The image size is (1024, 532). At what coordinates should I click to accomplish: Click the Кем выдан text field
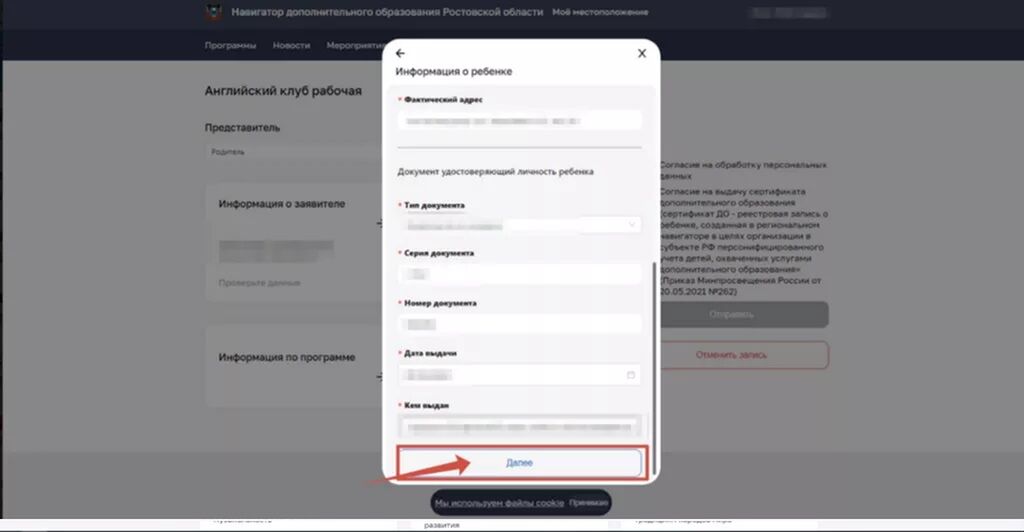[x=520, y=427]
